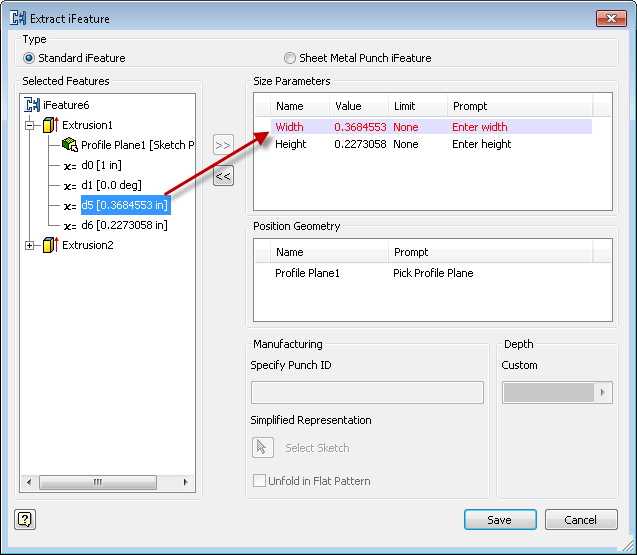Select the Standard iFeature radio button
637x555 pixels.
click(x=29, y=58)
